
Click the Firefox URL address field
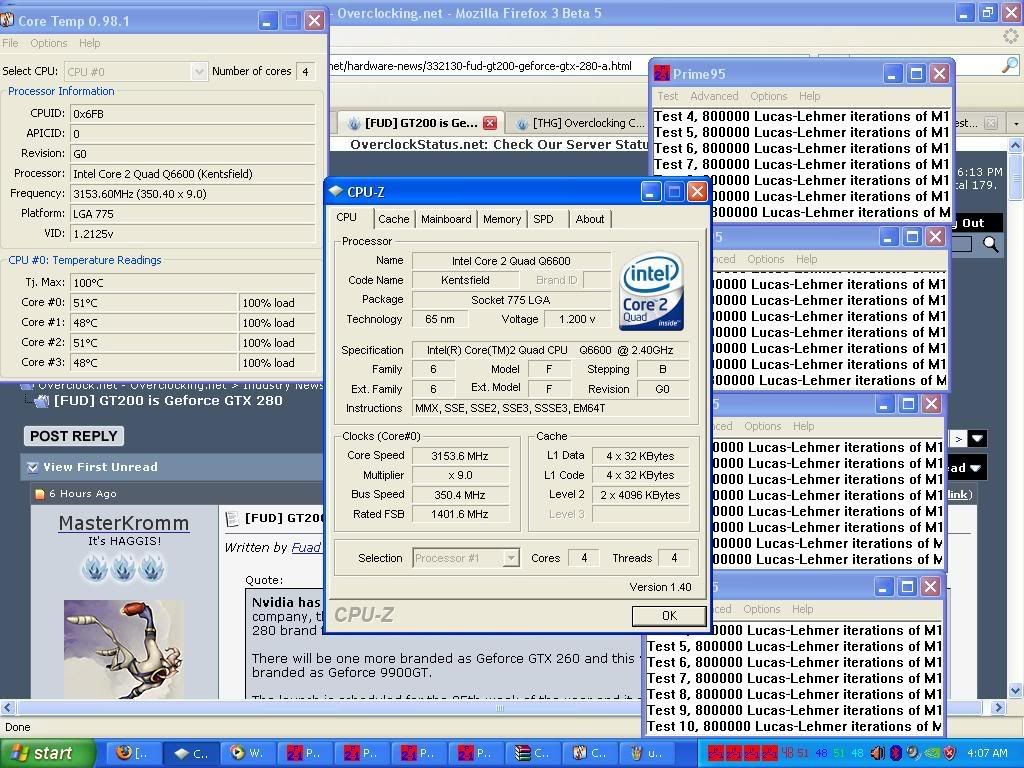coord(568,65)
